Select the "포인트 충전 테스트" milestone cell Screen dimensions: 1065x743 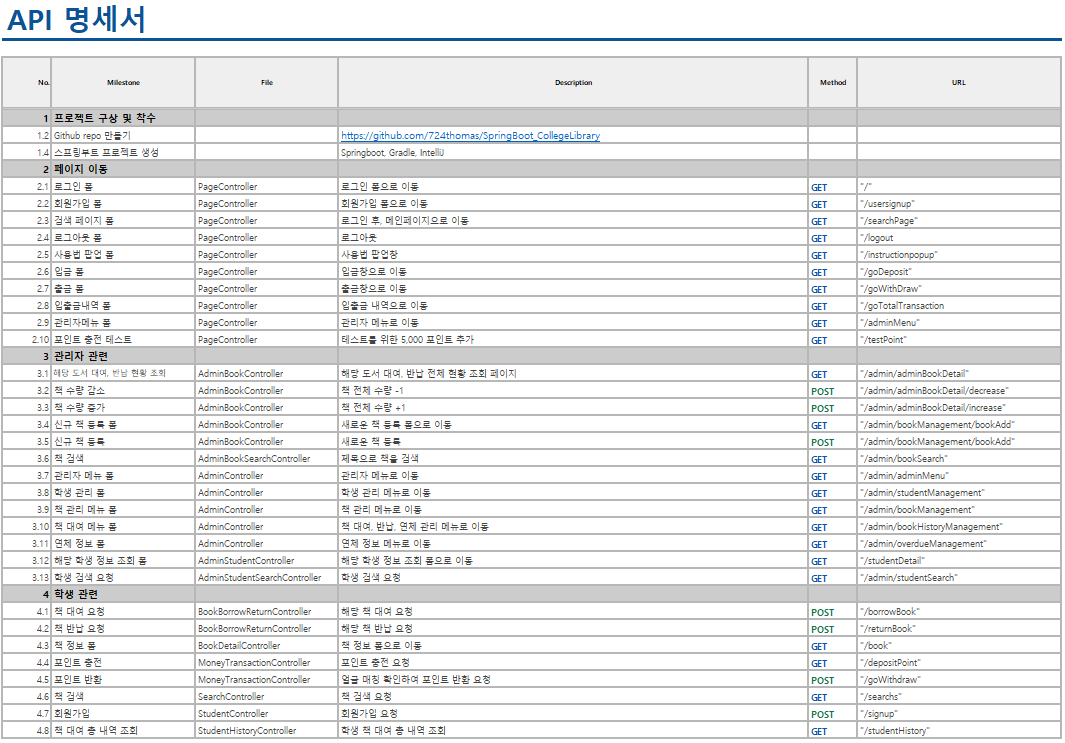123,340
